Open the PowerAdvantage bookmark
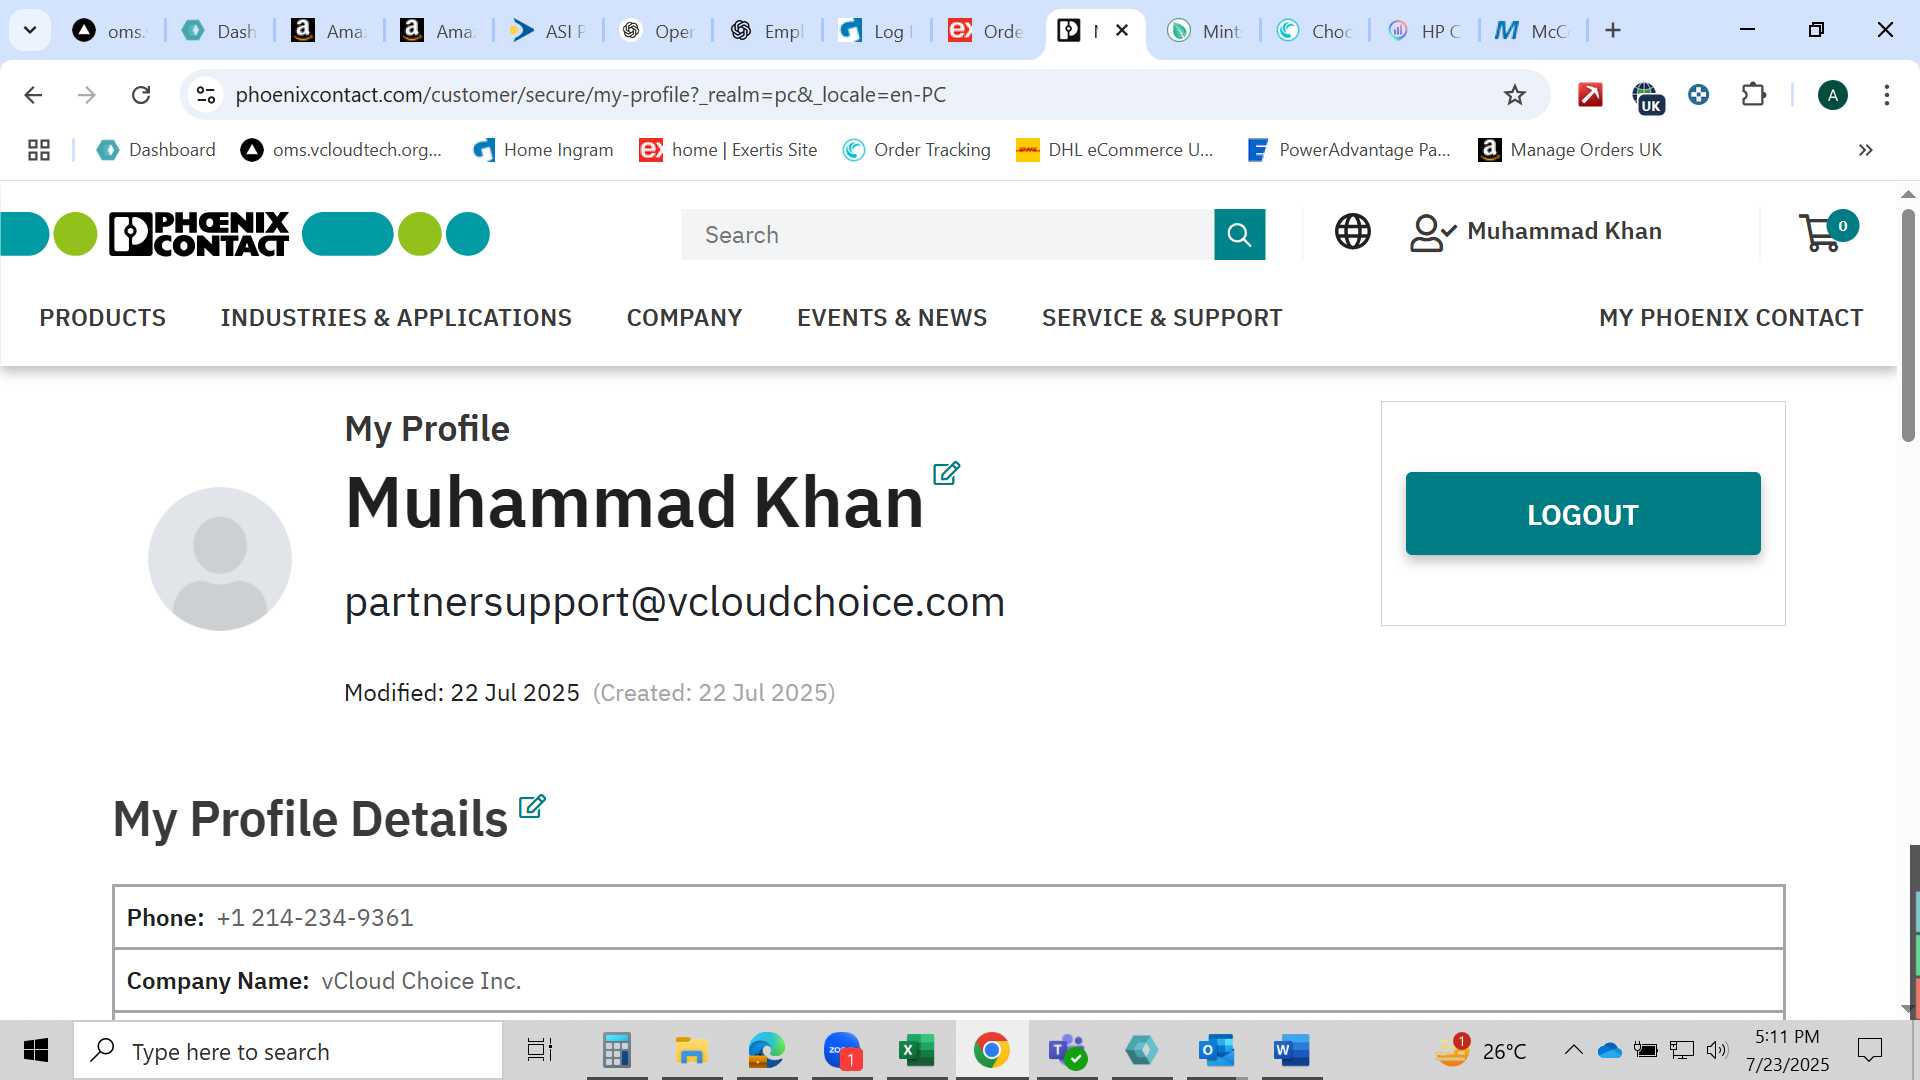1920x1080 pixels. tap(1349, 150)
